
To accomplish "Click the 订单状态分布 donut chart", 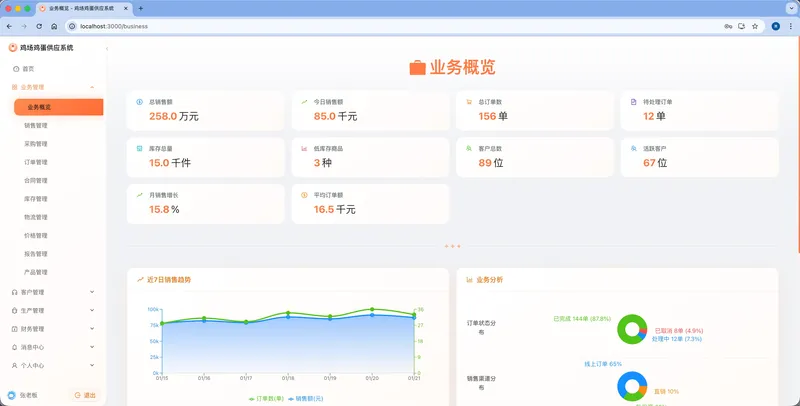I will point(632,329).
